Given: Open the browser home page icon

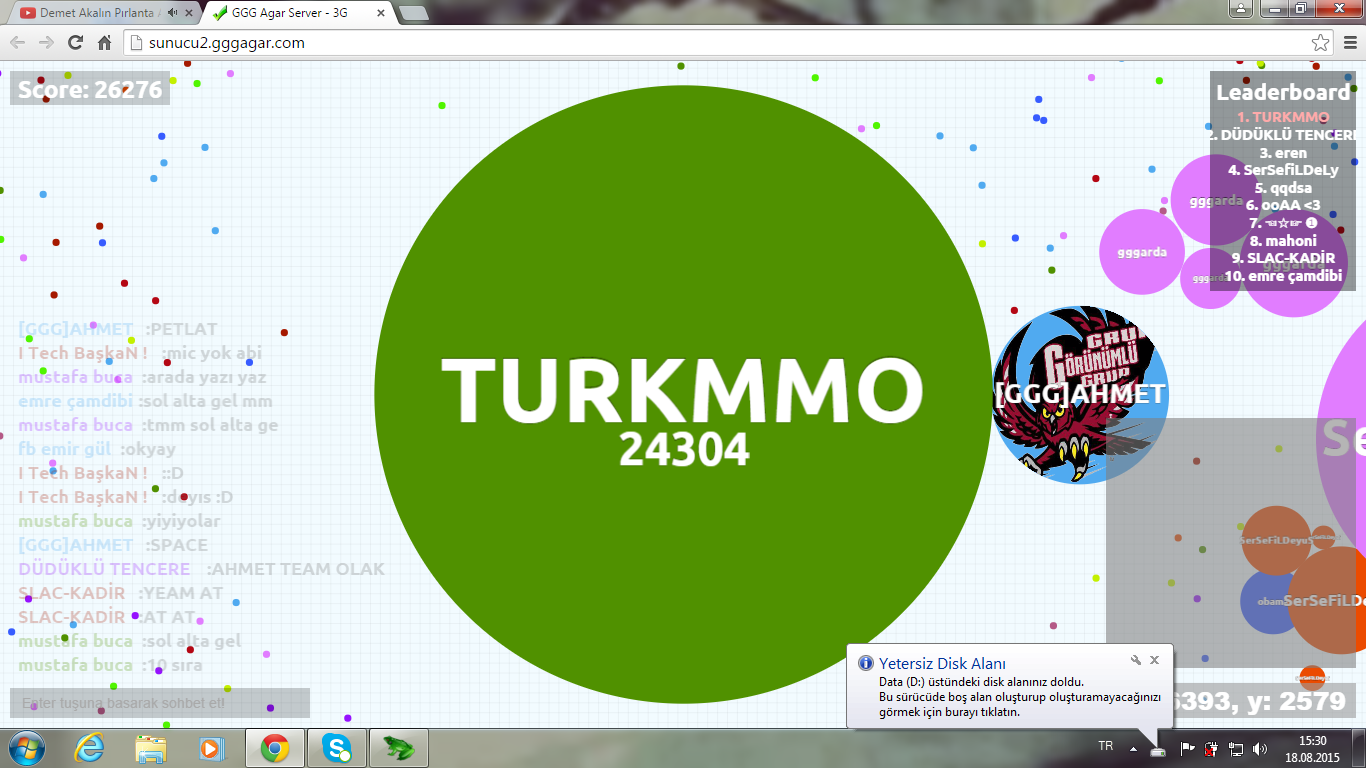Looking at the screenshot, I should (104, 43).
